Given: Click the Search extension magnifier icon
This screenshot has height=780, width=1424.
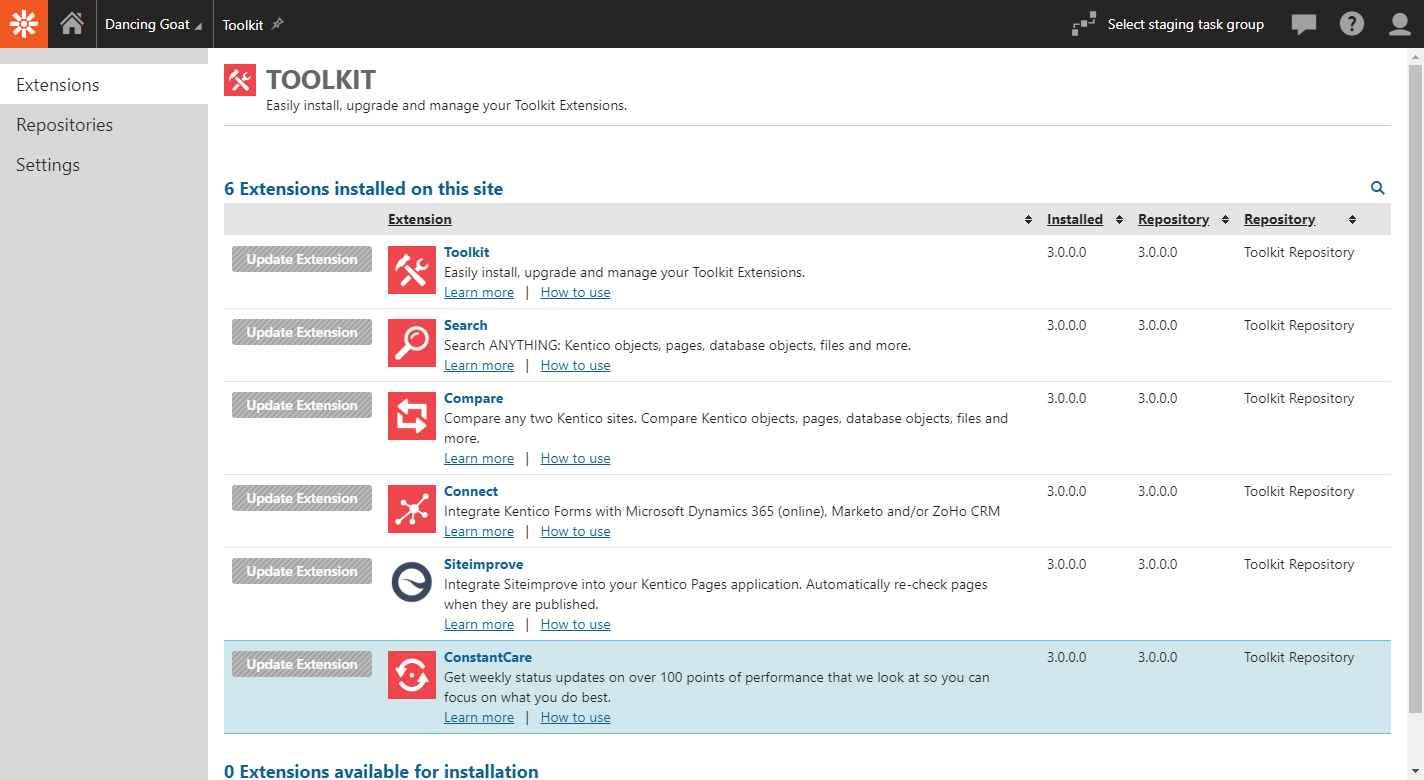Looking at the screenshot, I should (412, 344).
